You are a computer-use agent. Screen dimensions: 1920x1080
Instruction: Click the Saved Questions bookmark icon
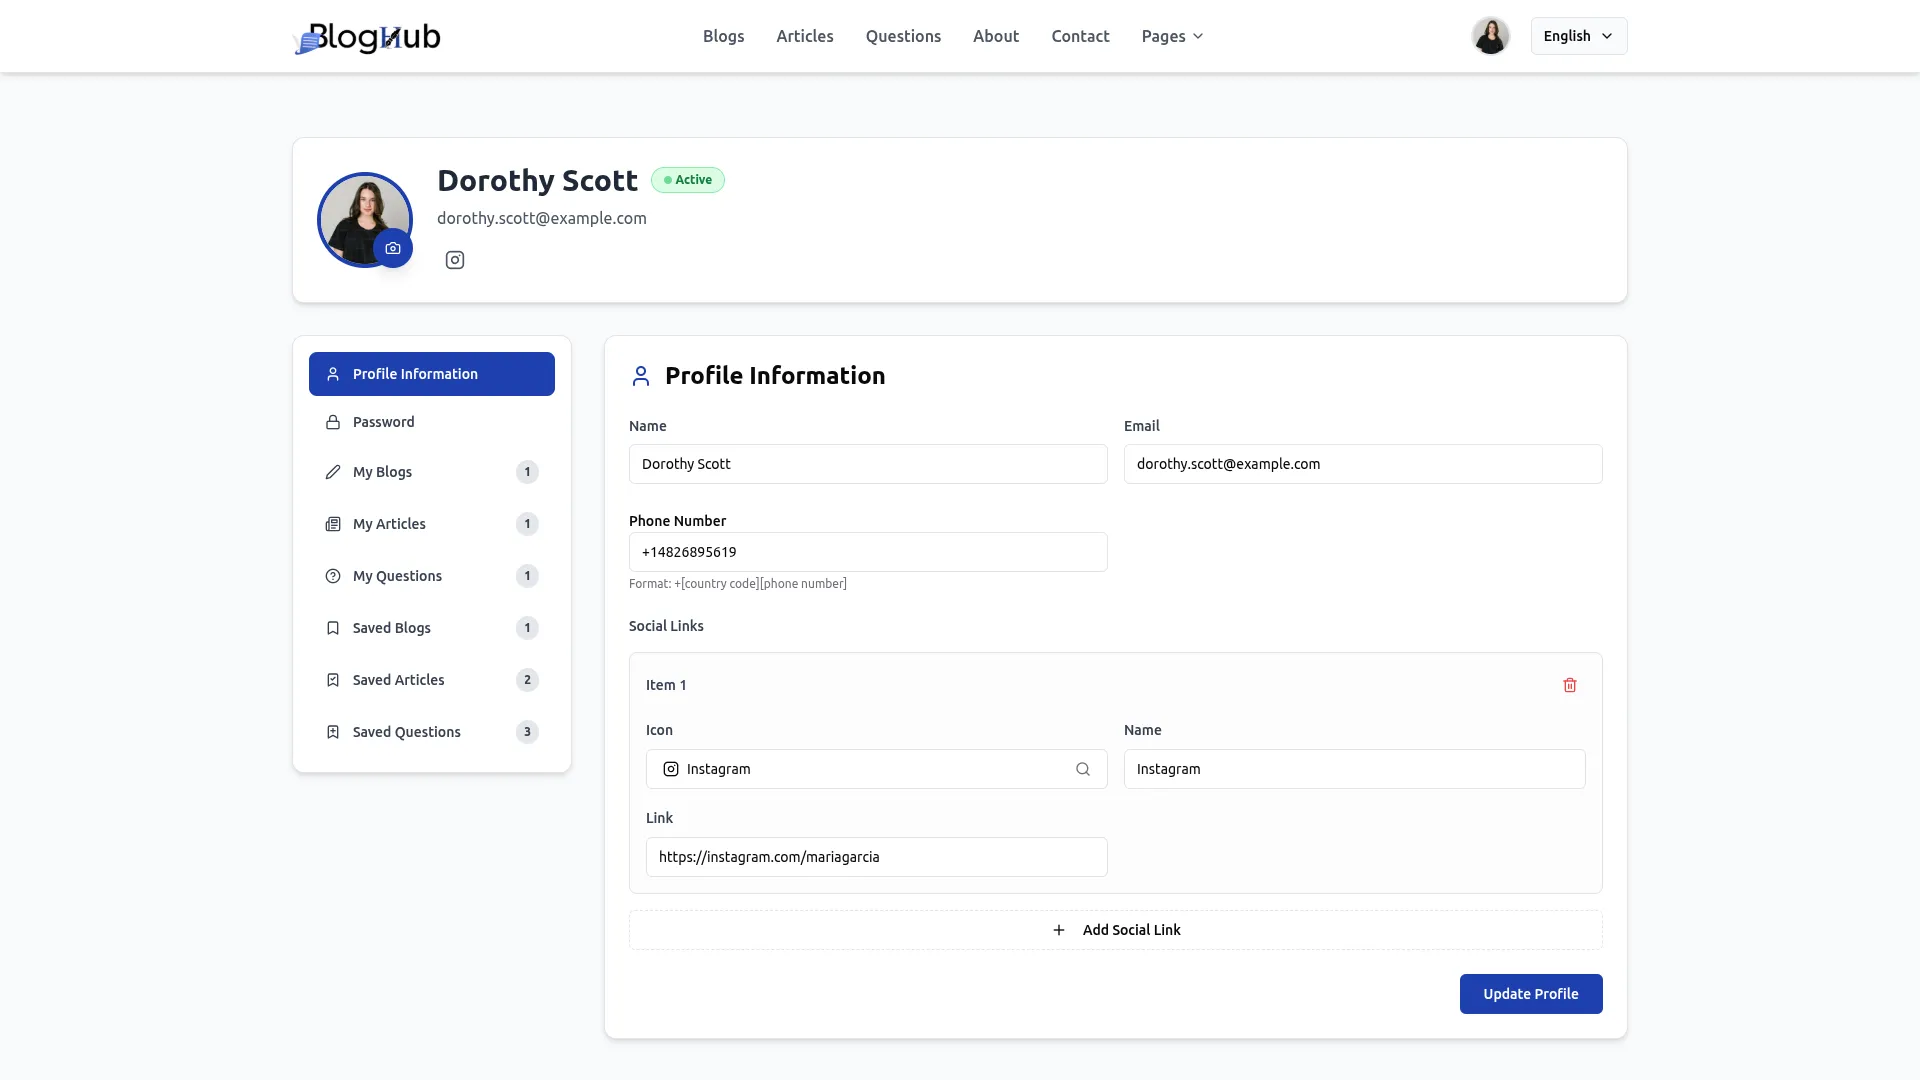tap(333, 732)
